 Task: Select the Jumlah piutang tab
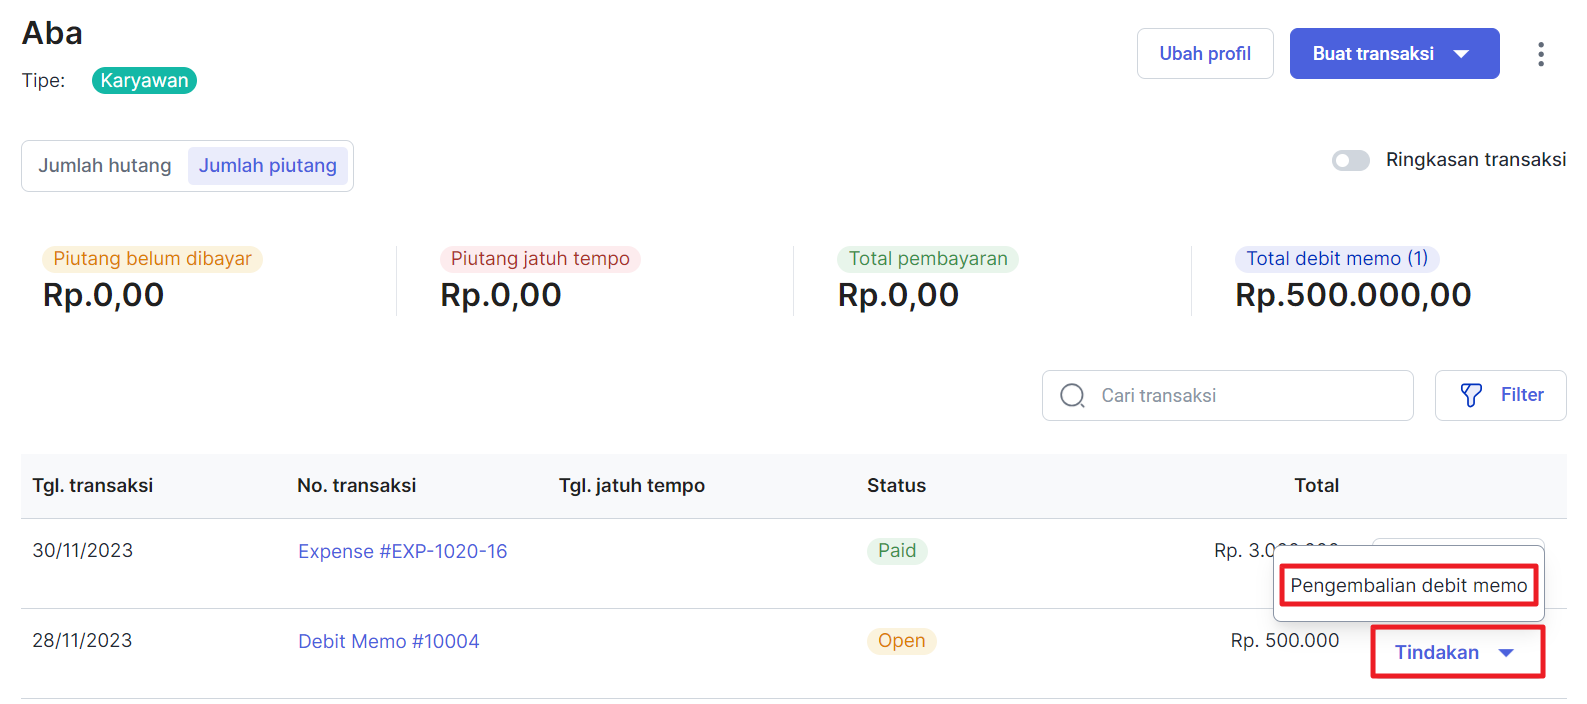tap(268, 166)
